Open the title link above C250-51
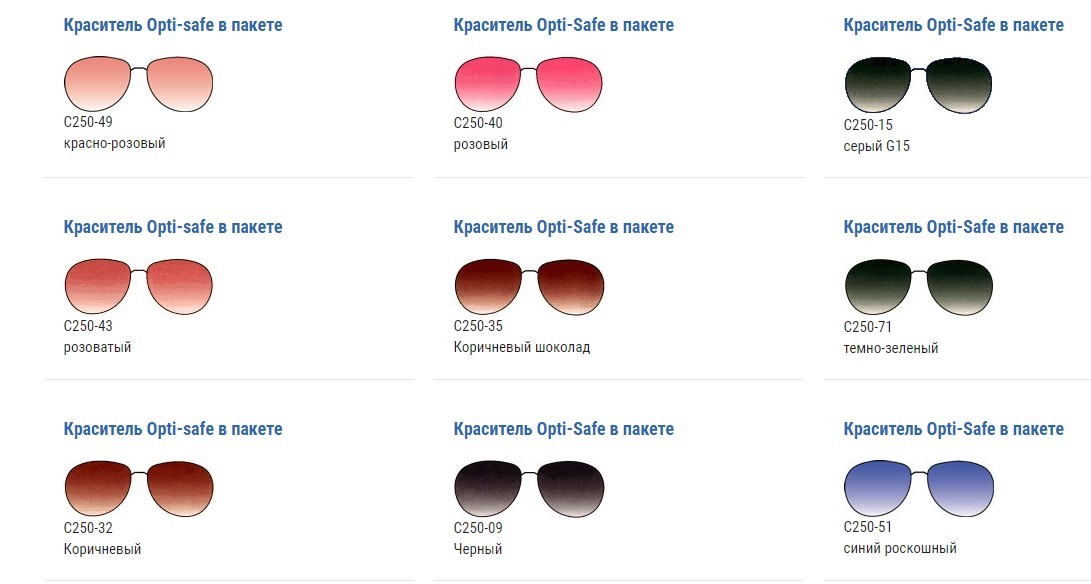This screenshot has width=1091, height=584. click(x=953, y=429)
